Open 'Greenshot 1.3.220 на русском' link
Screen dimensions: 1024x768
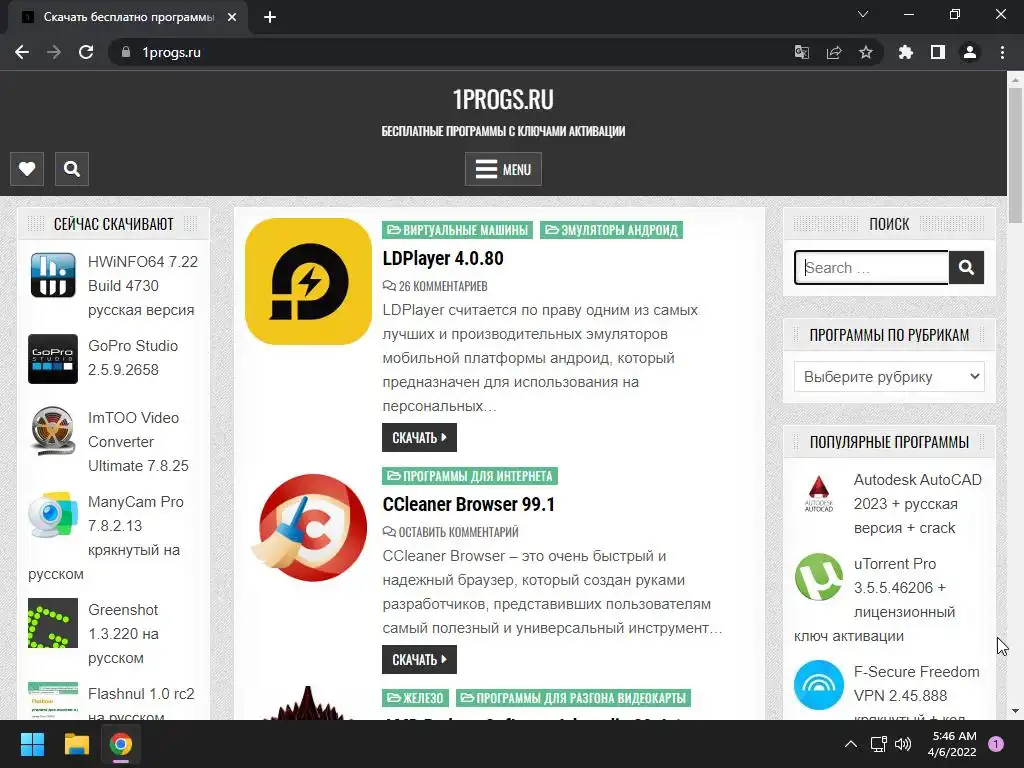pyautogui.click(x=123, y=633)
